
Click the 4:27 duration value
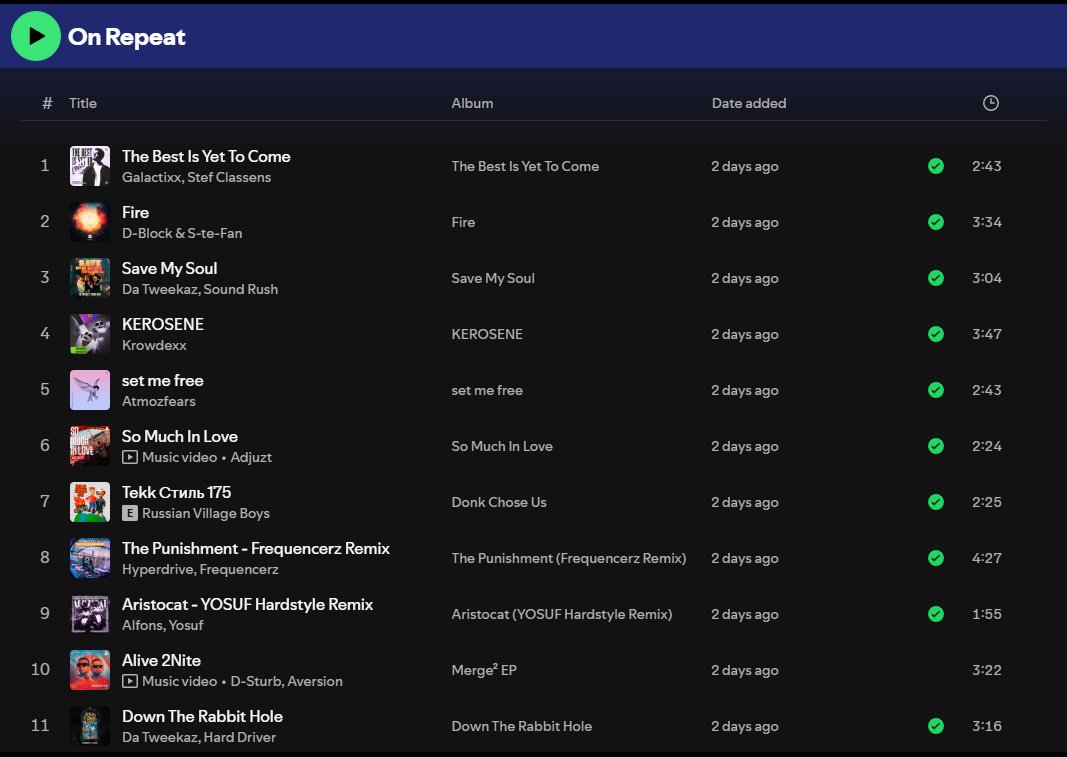[986, 558]
